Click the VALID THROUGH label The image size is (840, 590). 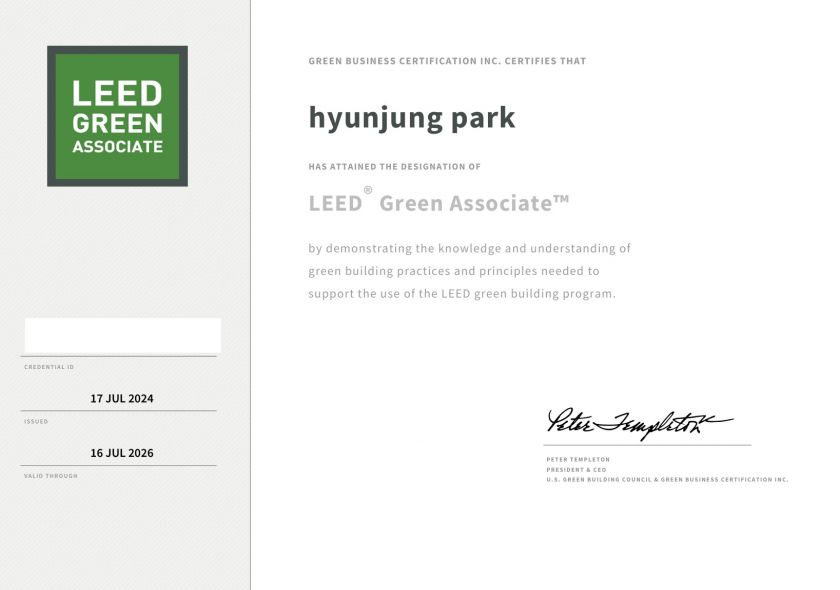click(51, 476)
